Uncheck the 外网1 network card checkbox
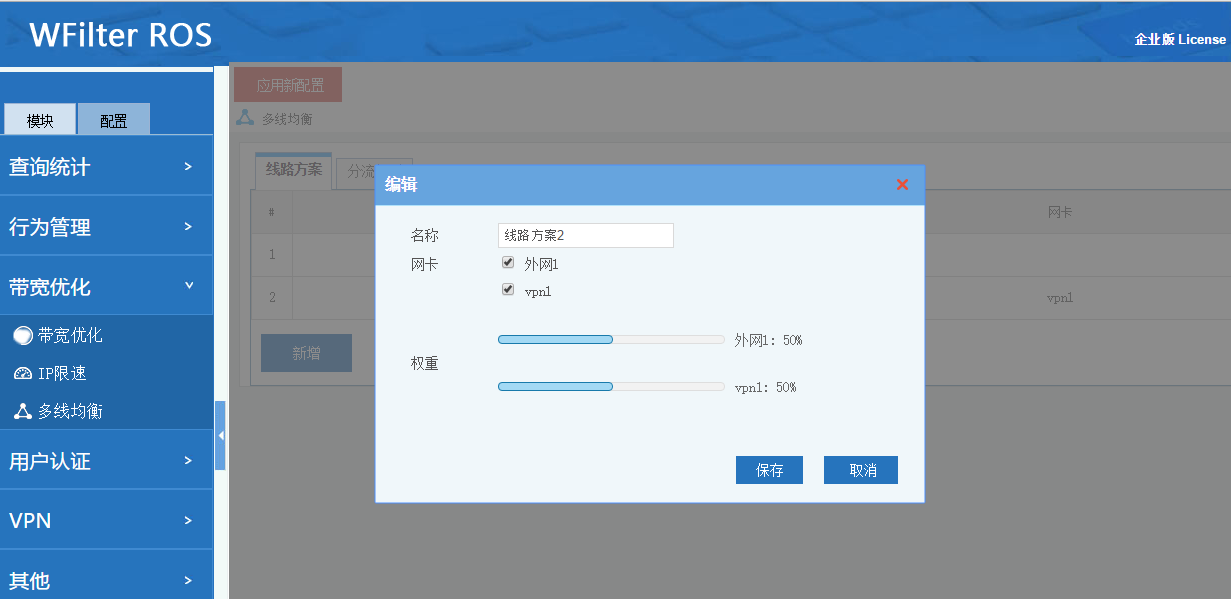Image resolution: width=1231 pixels, height=599 pixels. pos(508,263)
